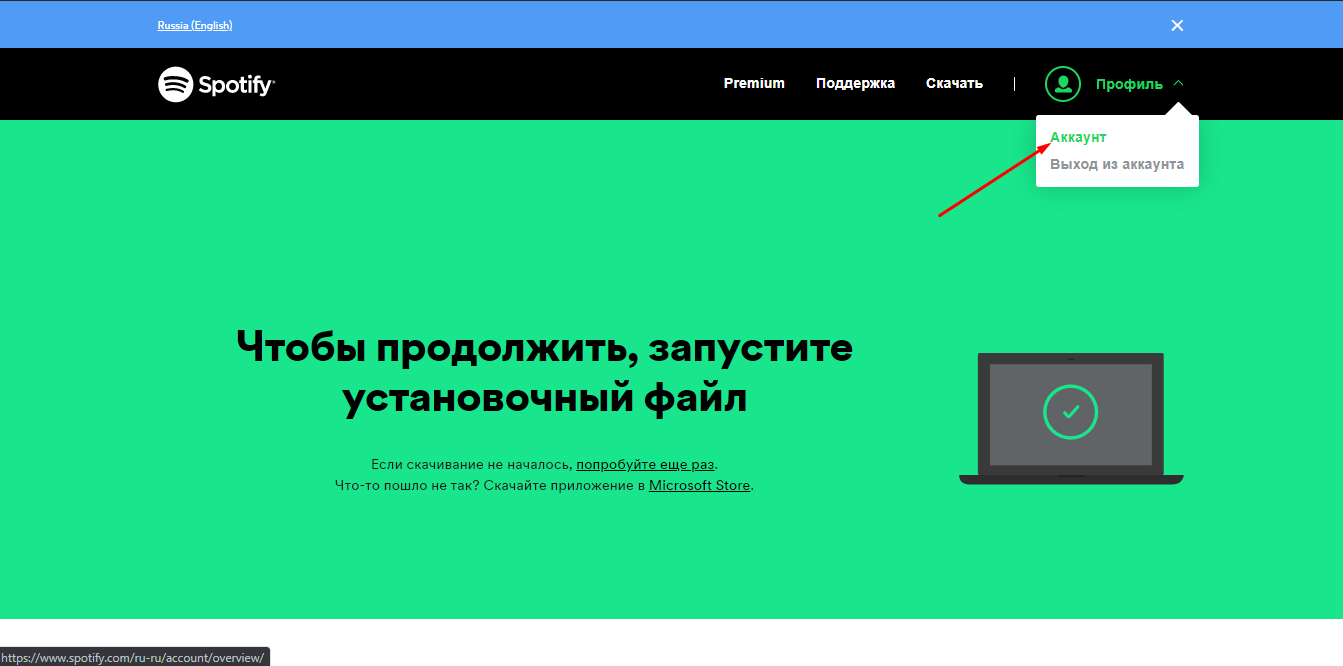
Task: Click the green profile avatar icon
Action: 1062,84
